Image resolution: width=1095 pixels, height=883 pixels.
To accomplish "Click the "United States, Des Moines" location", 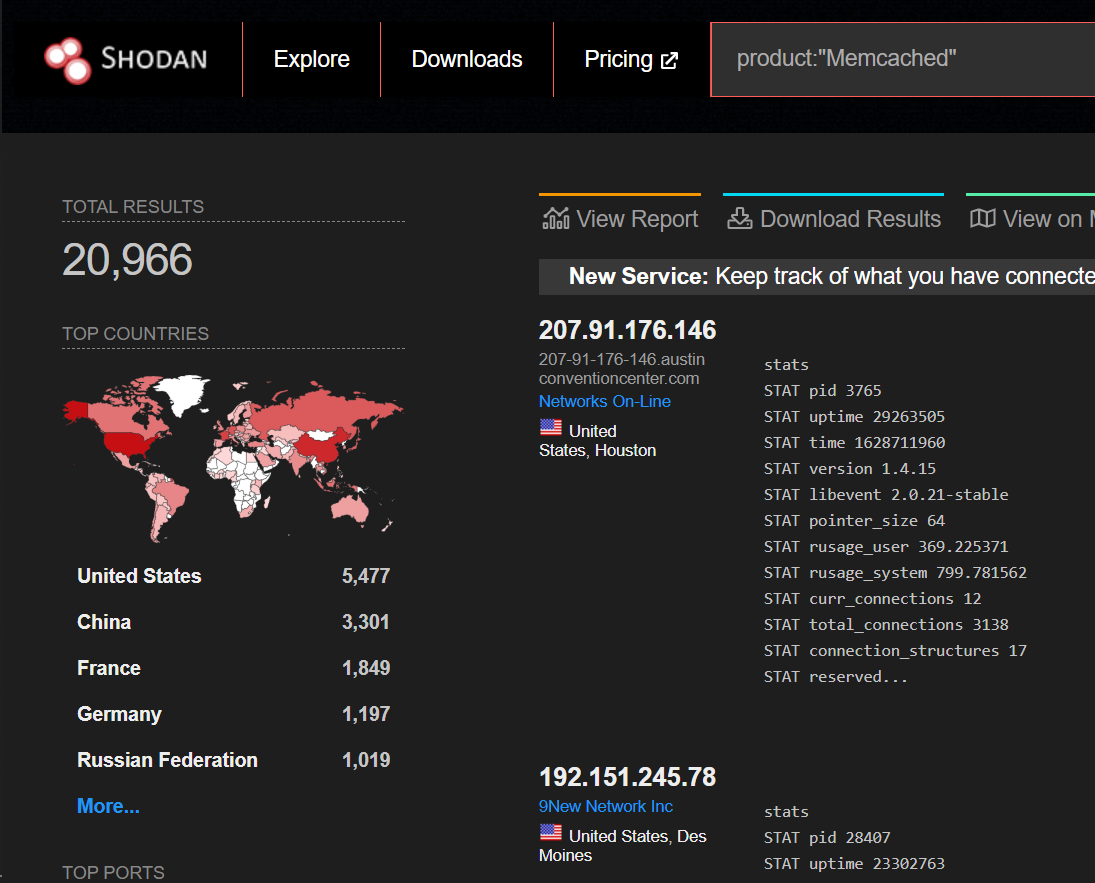I will [x=623, y=845].
